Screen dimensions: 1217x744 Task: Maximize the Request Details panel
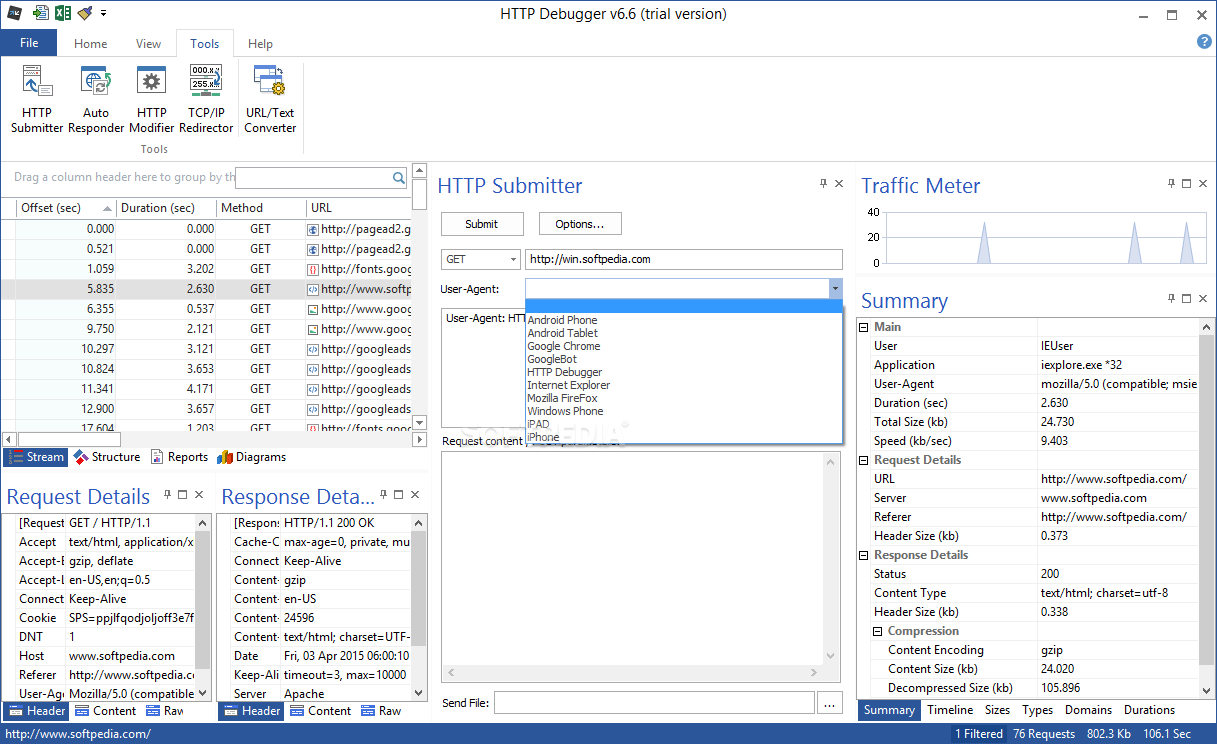pyautogui.click(x=183, y=494)
